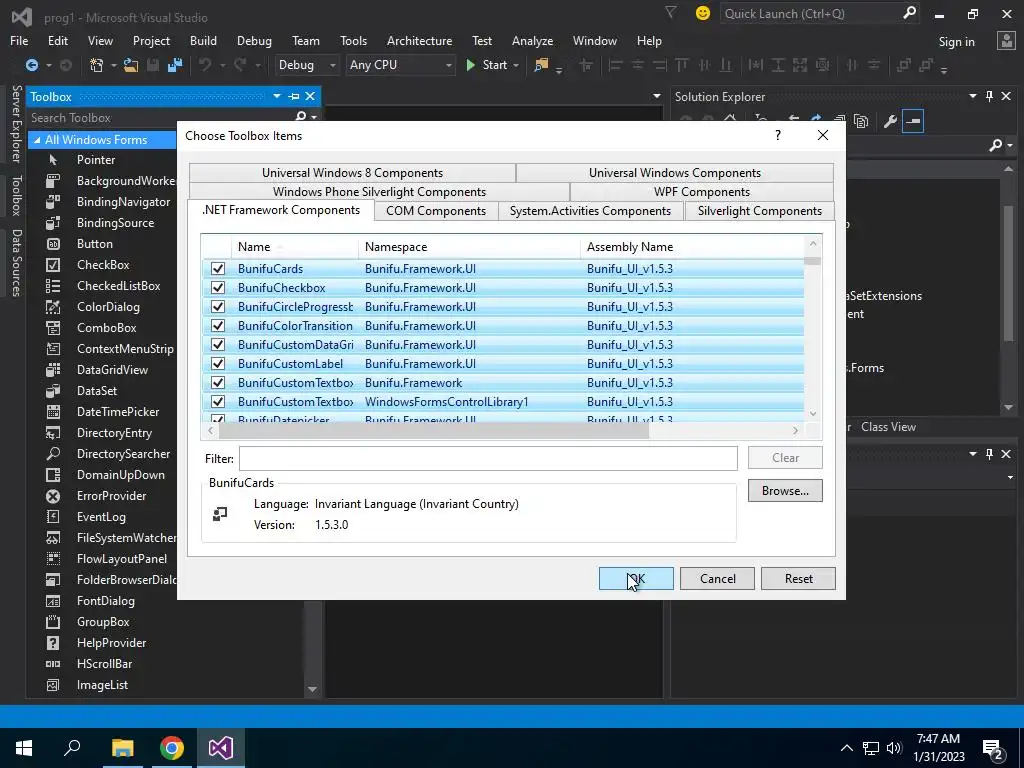Uncheck the BunifuCustomDataGrid checkbox

[217, 344]
